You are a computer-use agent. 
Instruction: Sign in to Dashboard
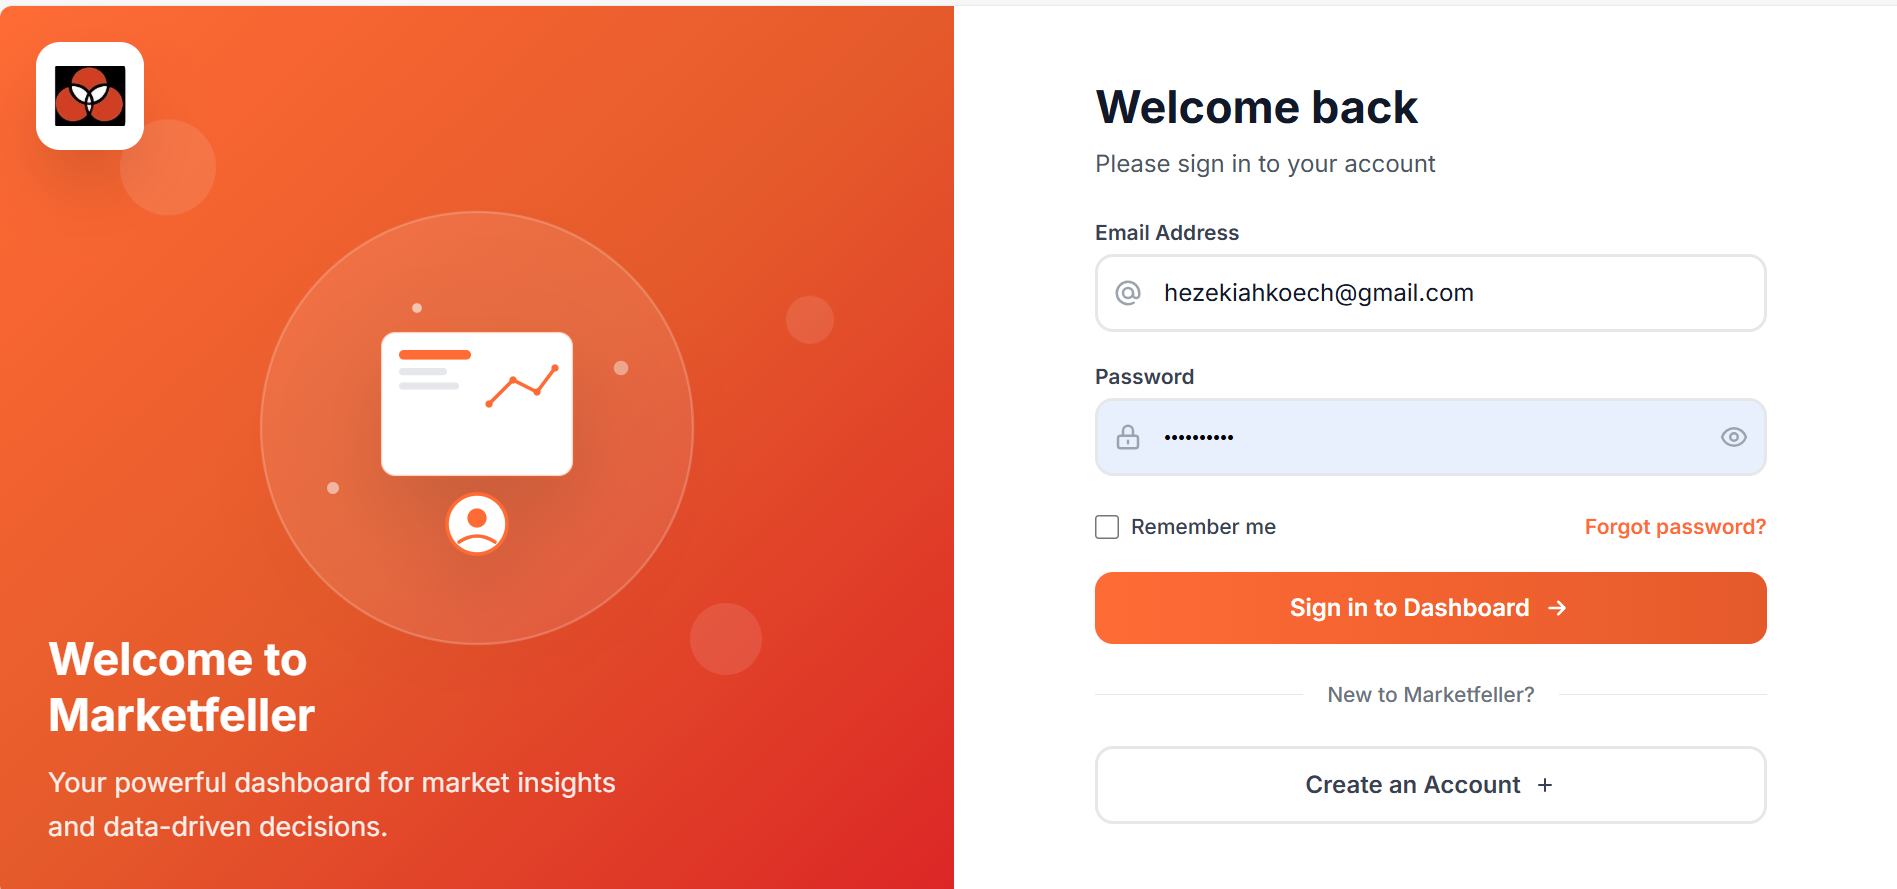(x=1431, y=608)
